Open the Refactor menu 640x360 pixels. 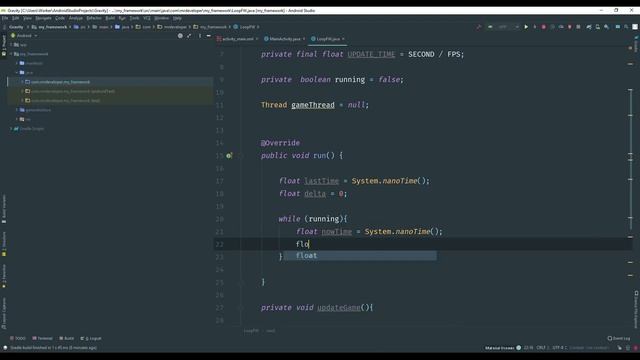pyautogui.click(x=94, y=18)
